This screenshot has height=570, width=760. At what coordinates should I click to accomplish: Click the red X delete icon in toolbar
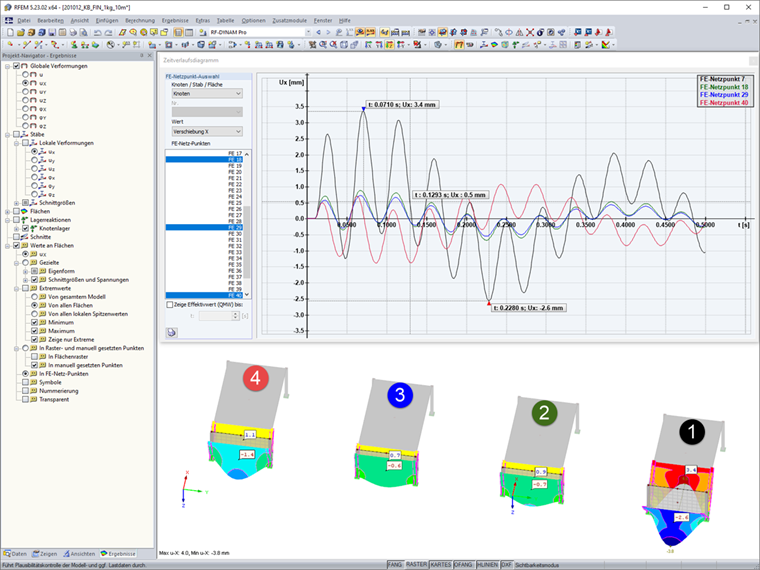pyautogui.click(x=530, y=32)
